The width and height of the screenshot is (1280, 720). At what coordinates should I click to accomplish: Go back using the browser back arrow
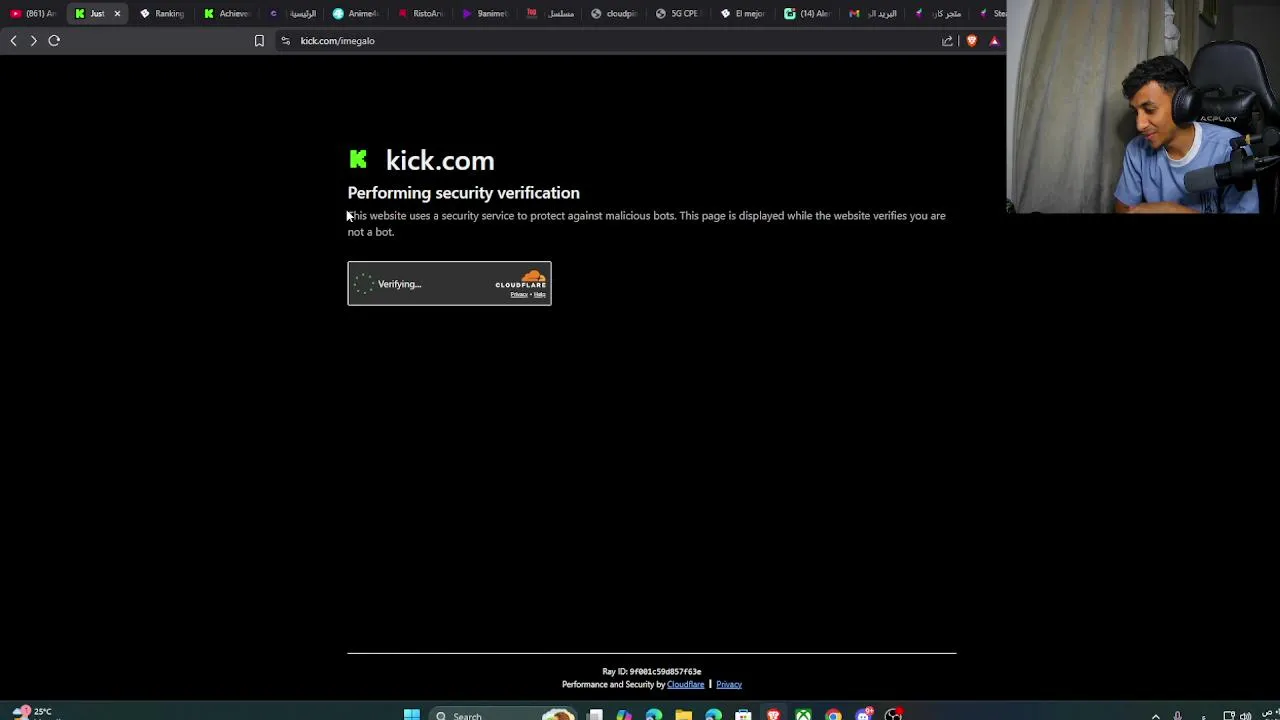pos(13,41)
